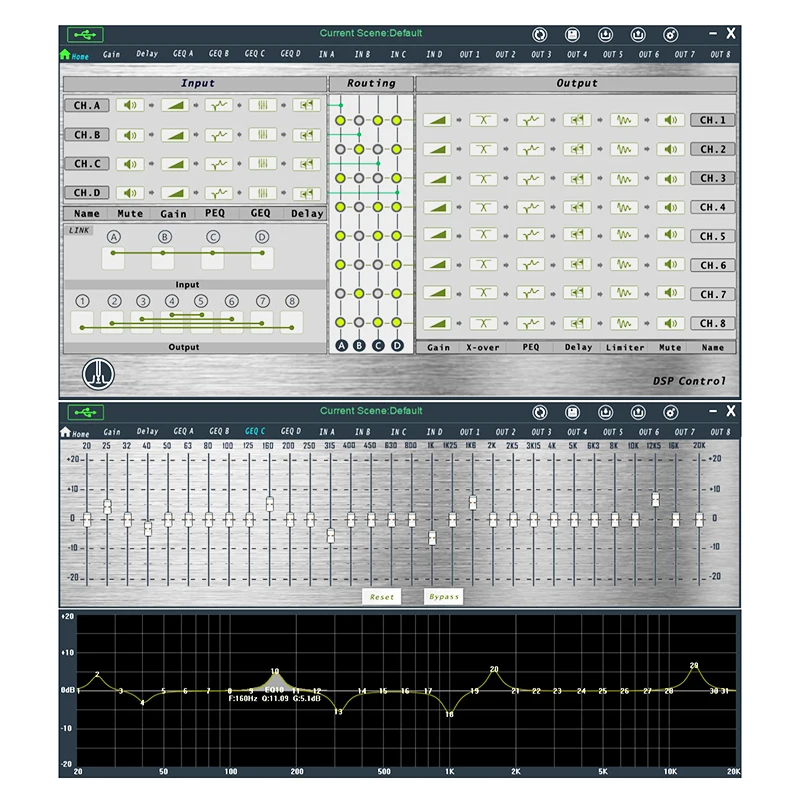Open the delay icon in the CH.D input row
The width and height of the screenshot is (800, 800).
306,193
